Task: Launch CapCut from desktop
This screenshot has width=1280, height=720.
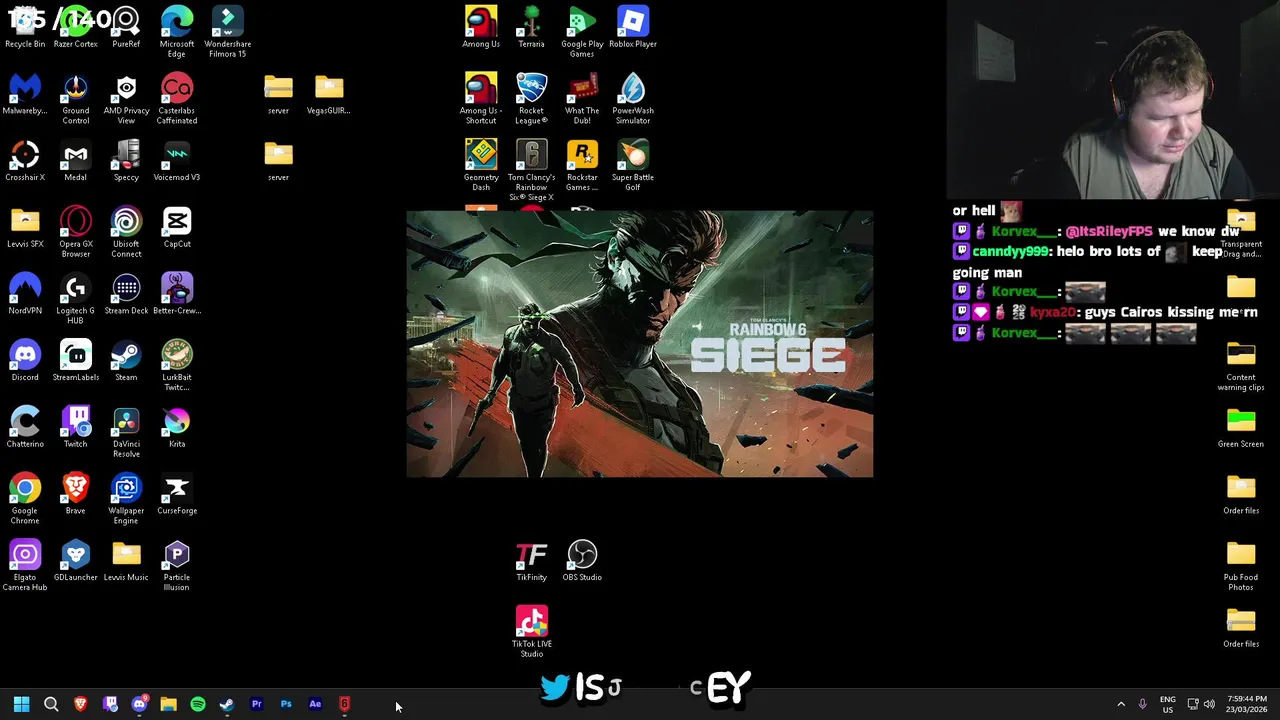Action: pos(177,228)
